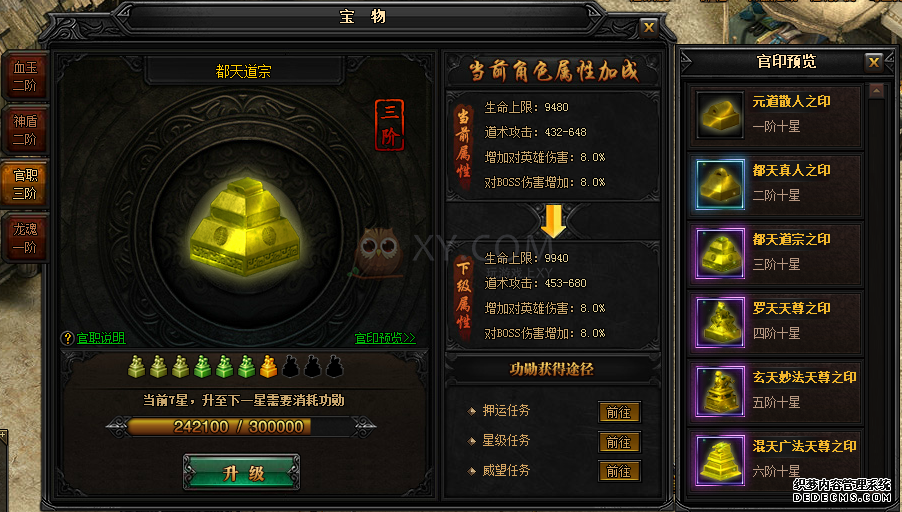902x512 pixels.
Task: Switch to the 血玉 二阶 tab
Action: 25,77
